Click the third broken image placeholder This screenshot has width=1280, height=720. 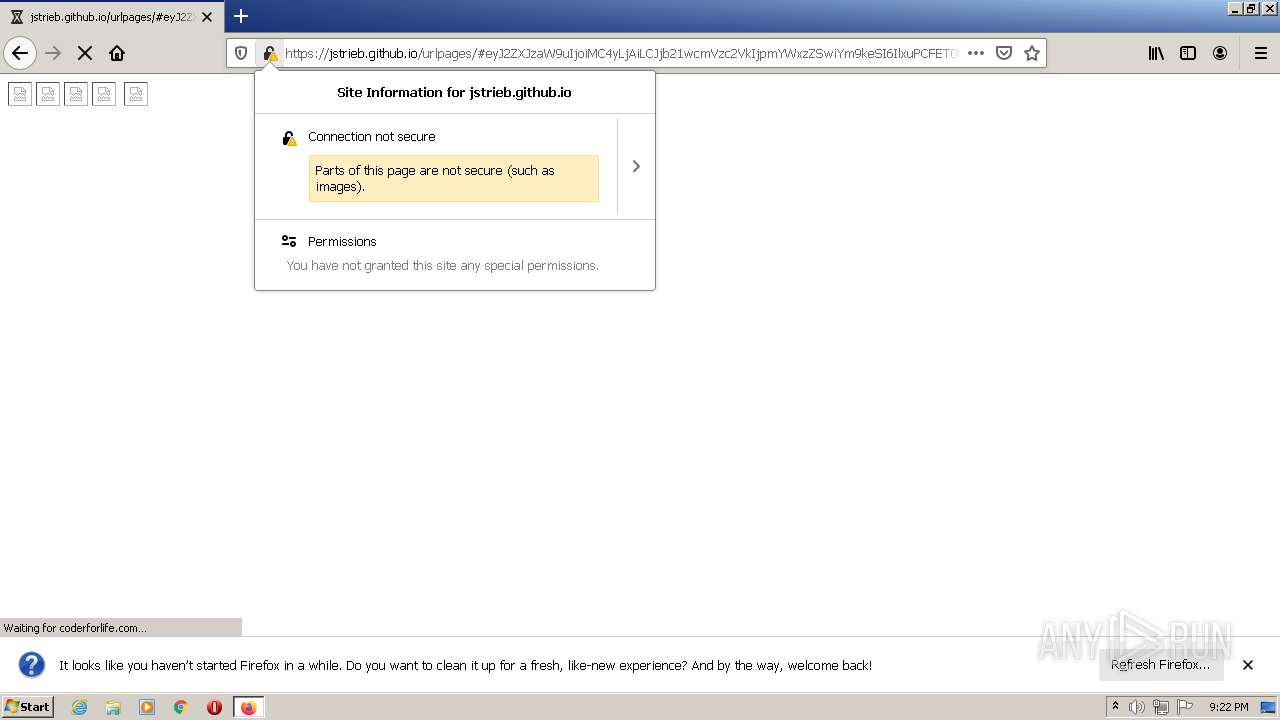click(76, 94)
